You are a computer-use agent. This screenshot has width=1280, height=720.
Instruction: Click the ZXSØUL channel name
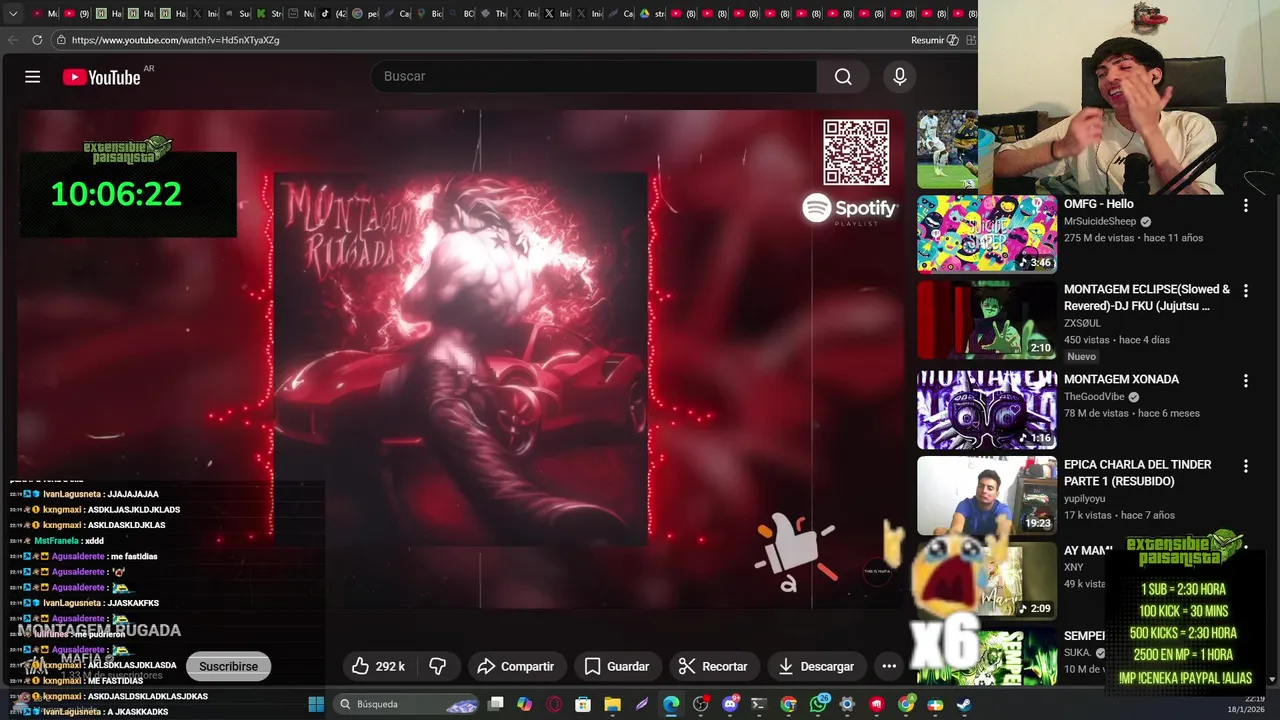(x=1082, y=324)
